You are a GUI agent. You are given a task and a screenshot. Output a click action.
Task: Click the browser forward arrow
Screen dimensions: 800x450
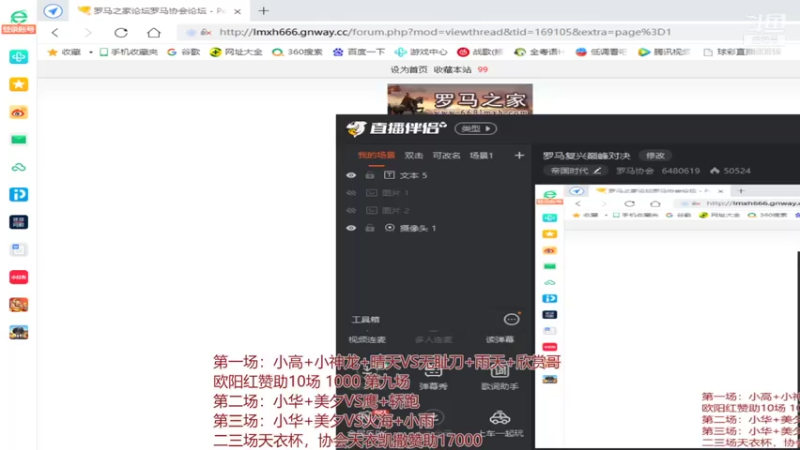(x=88, y=33)
